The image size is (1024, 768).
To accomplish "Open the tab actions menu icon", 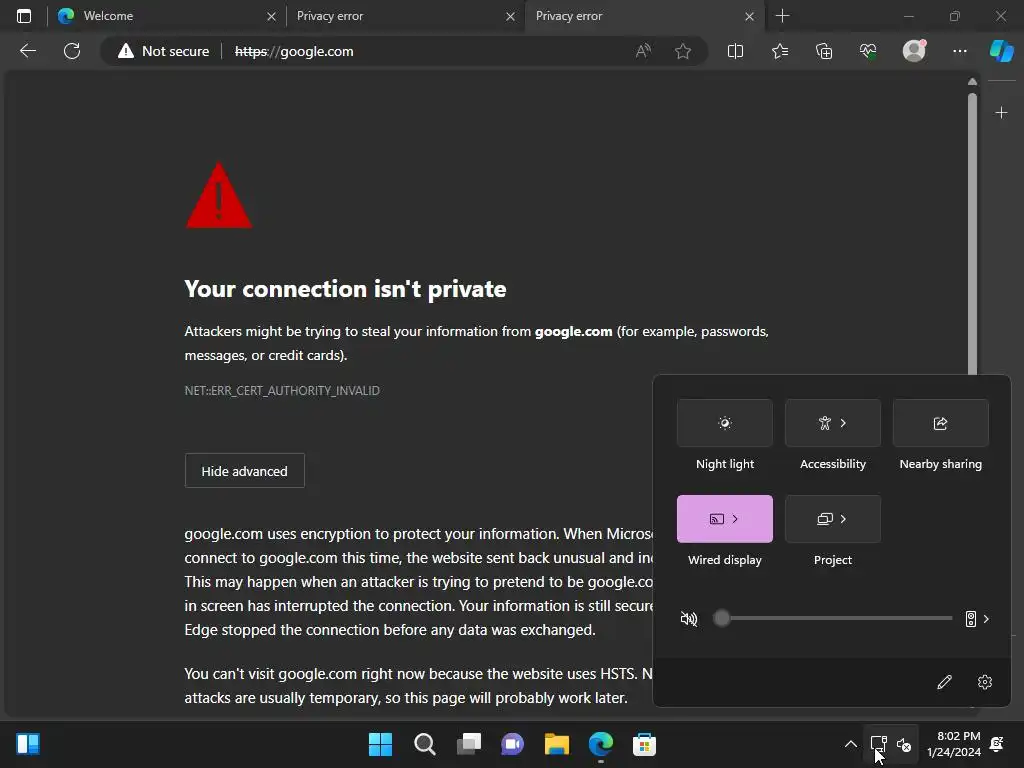I will click(x=24, y=16).
